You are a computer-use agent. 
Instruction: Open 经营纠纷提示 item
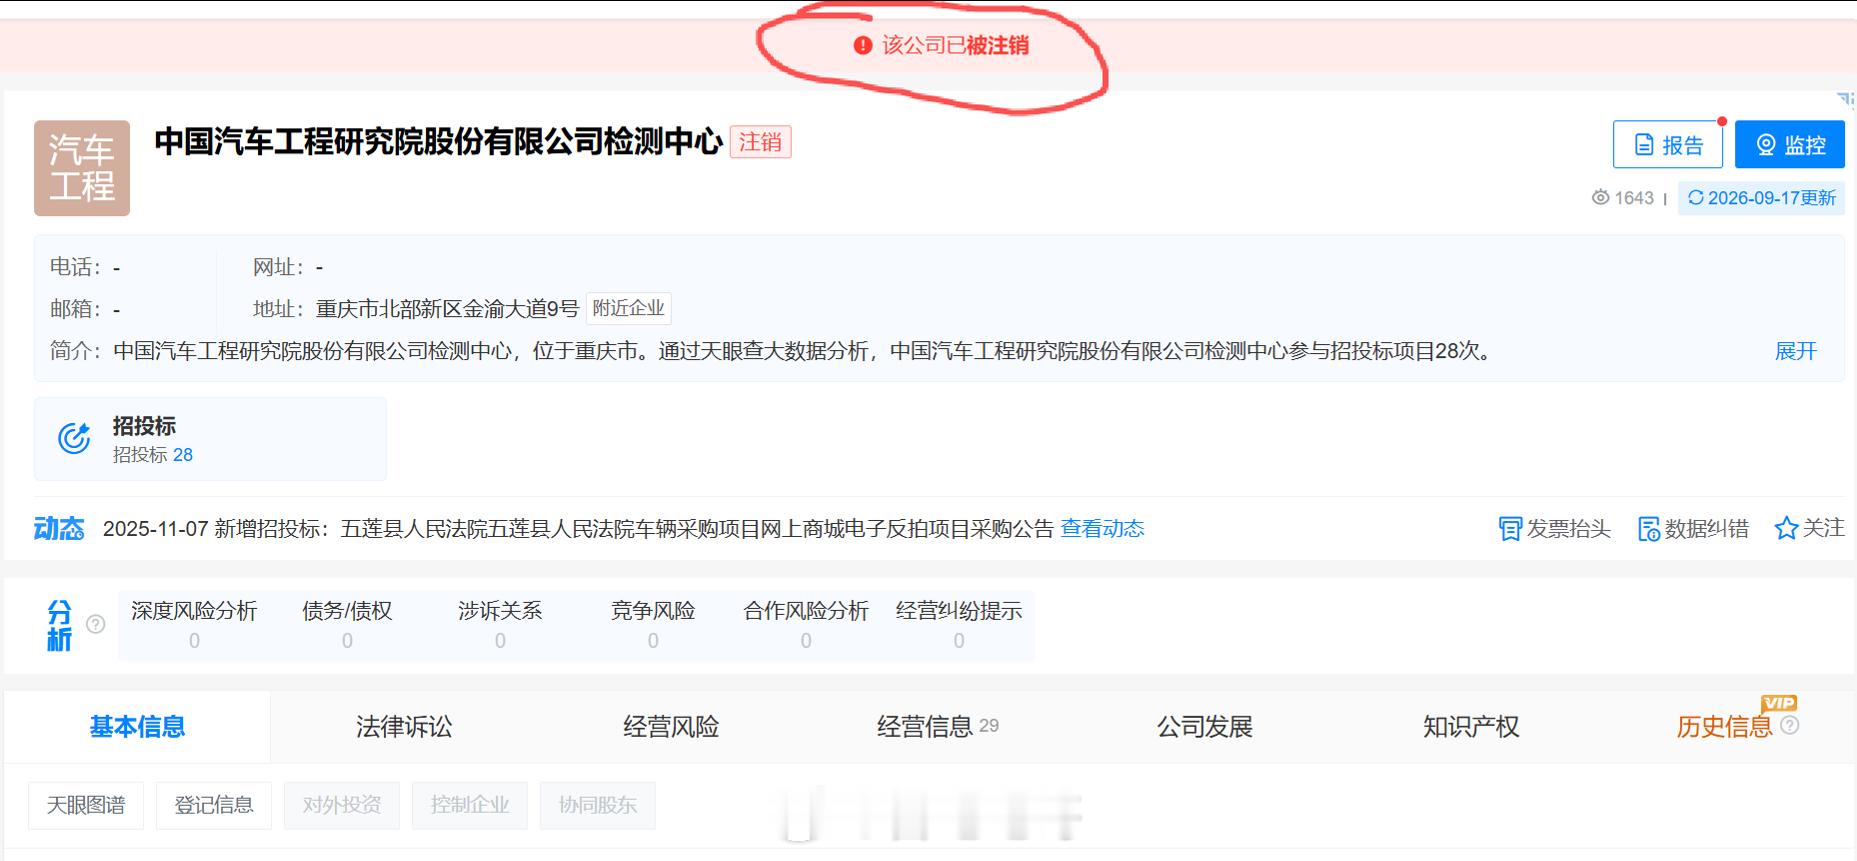pyautogui.click(x=959, y=625)
